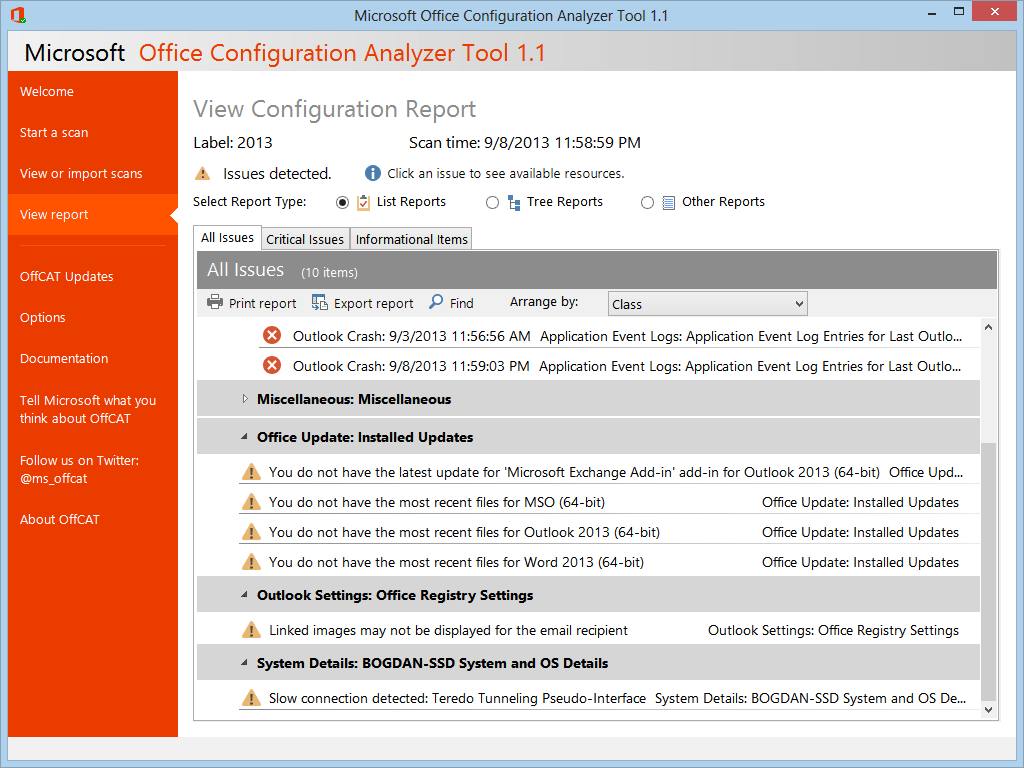The width and height of the screenshot is (1024, 768).
Task: Click red error icon for 9/8/2013 Outlook crash
Action: [272, 365]
